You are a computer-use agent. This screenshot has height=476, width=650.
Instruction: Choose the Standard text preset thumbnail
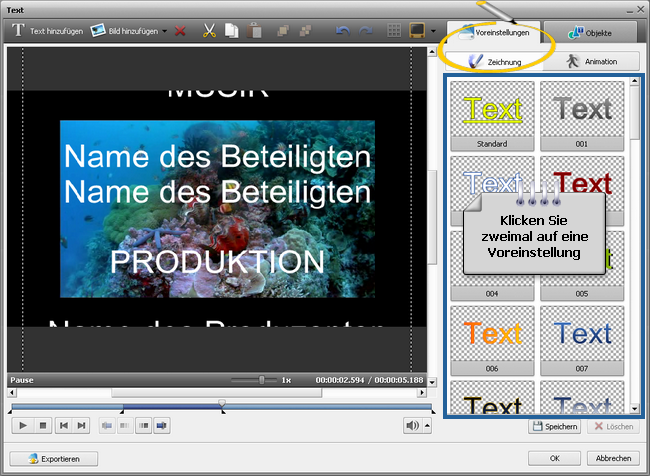(x=492, y=116)
